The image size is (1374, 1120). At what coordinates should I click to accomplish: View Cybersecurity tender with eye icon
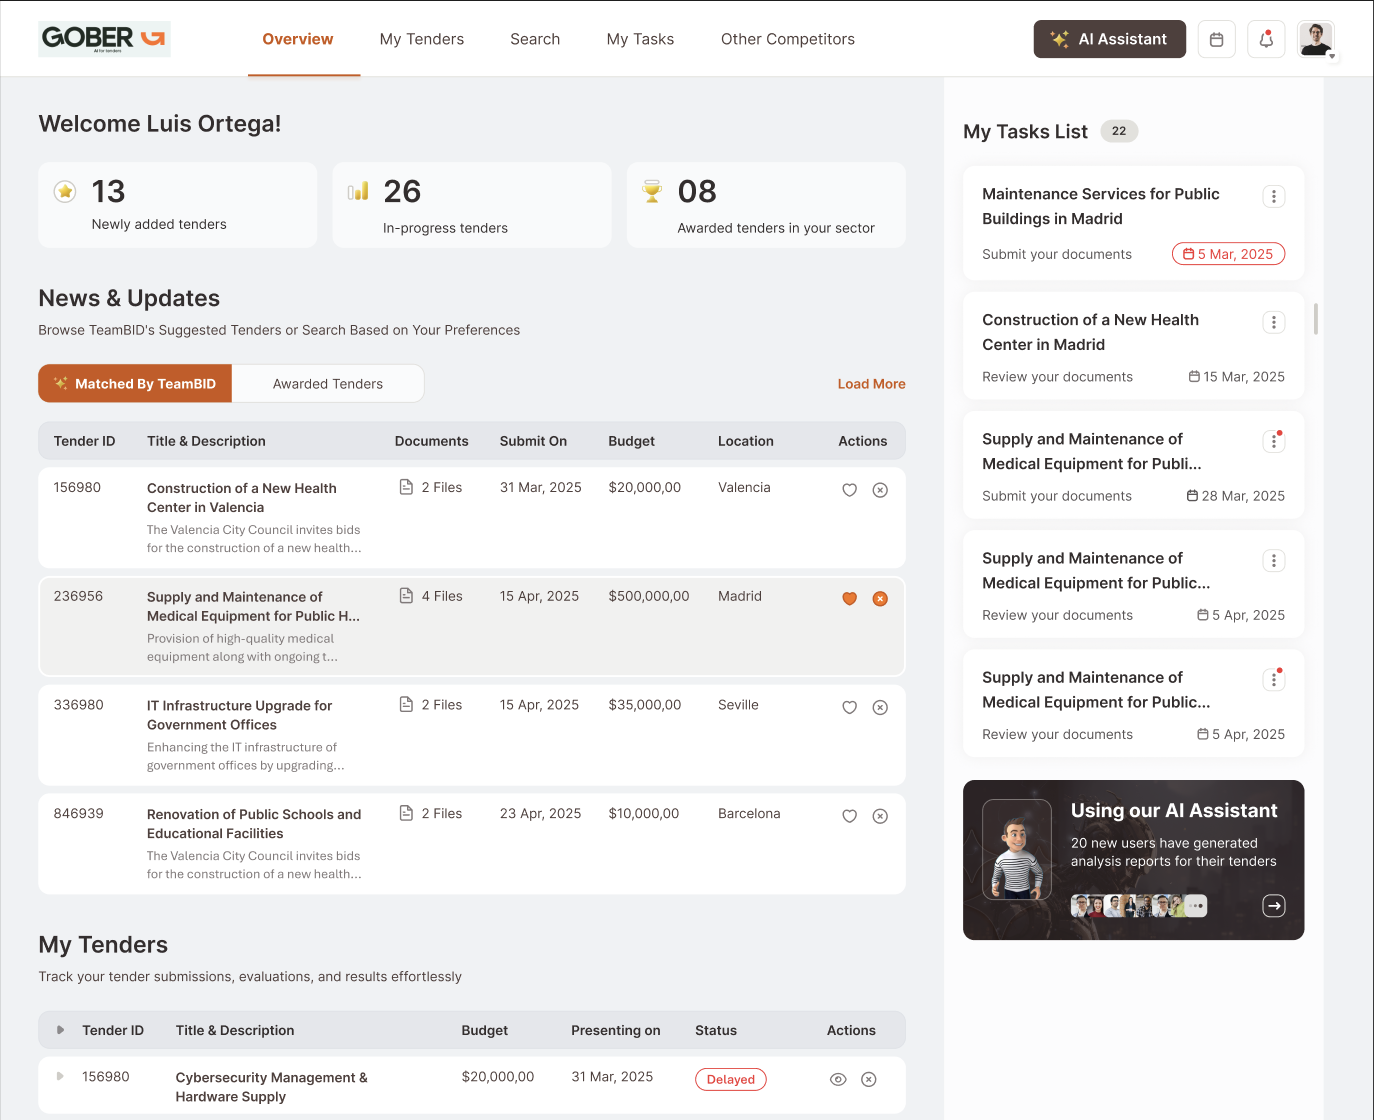838,1079
